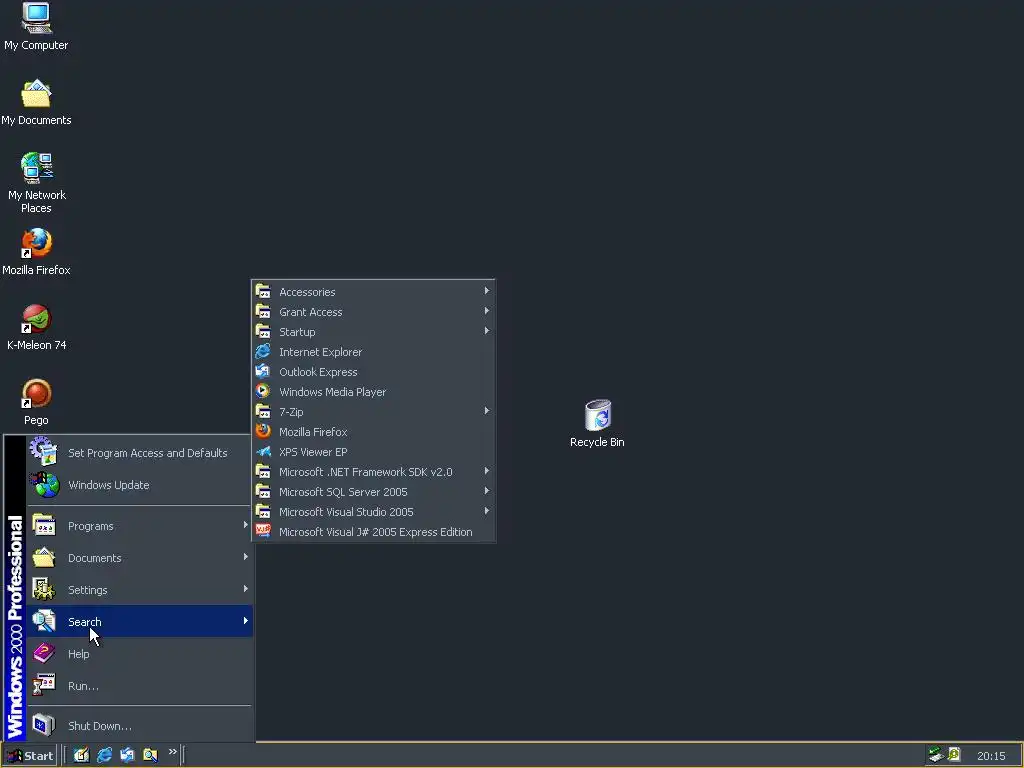This screenshot has width=1024, height=768.
Task: Open the 7-Zip program group
Action: click(x=373, y=412)
